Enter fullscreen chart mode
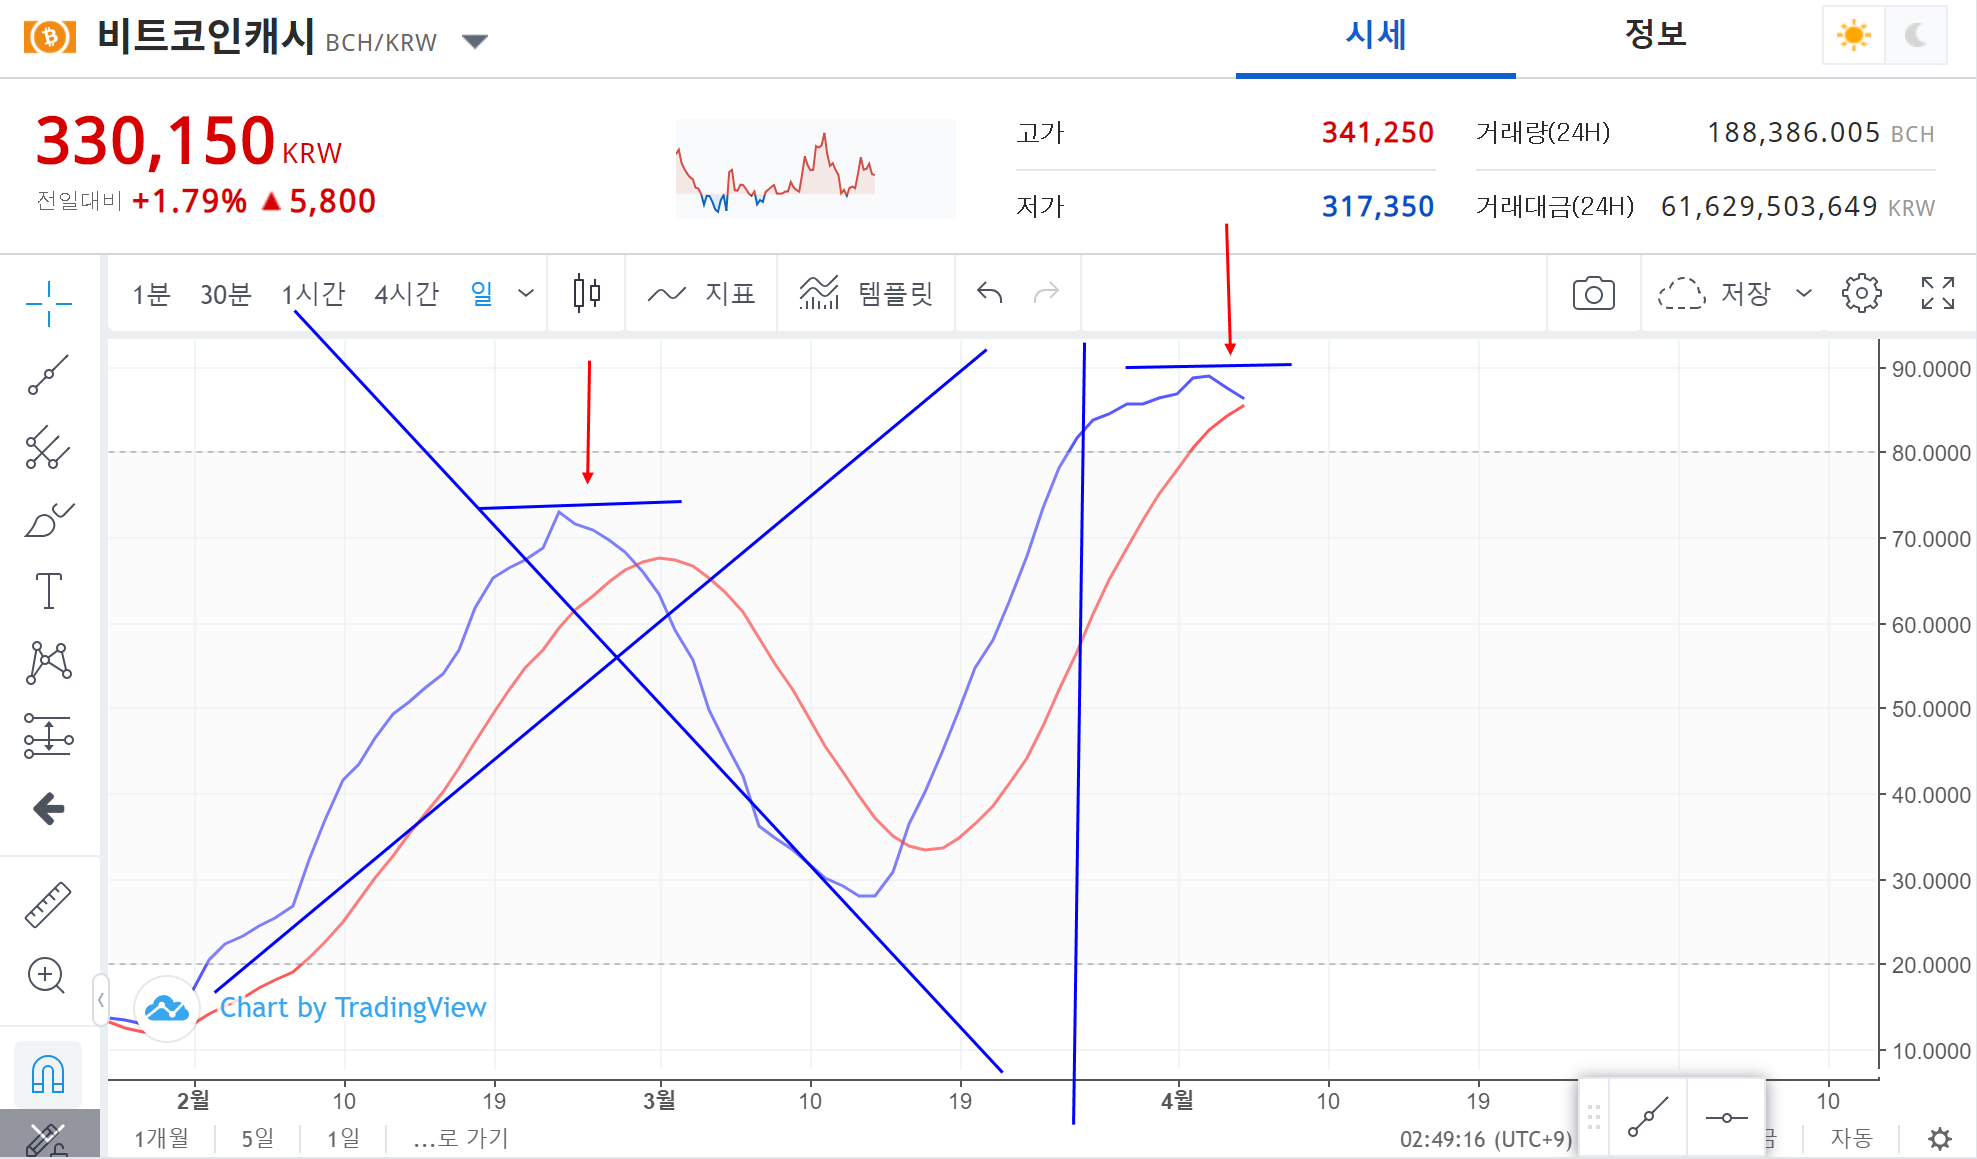This screenshot has width=1977, height=1159. click(x=1937, y=293)
